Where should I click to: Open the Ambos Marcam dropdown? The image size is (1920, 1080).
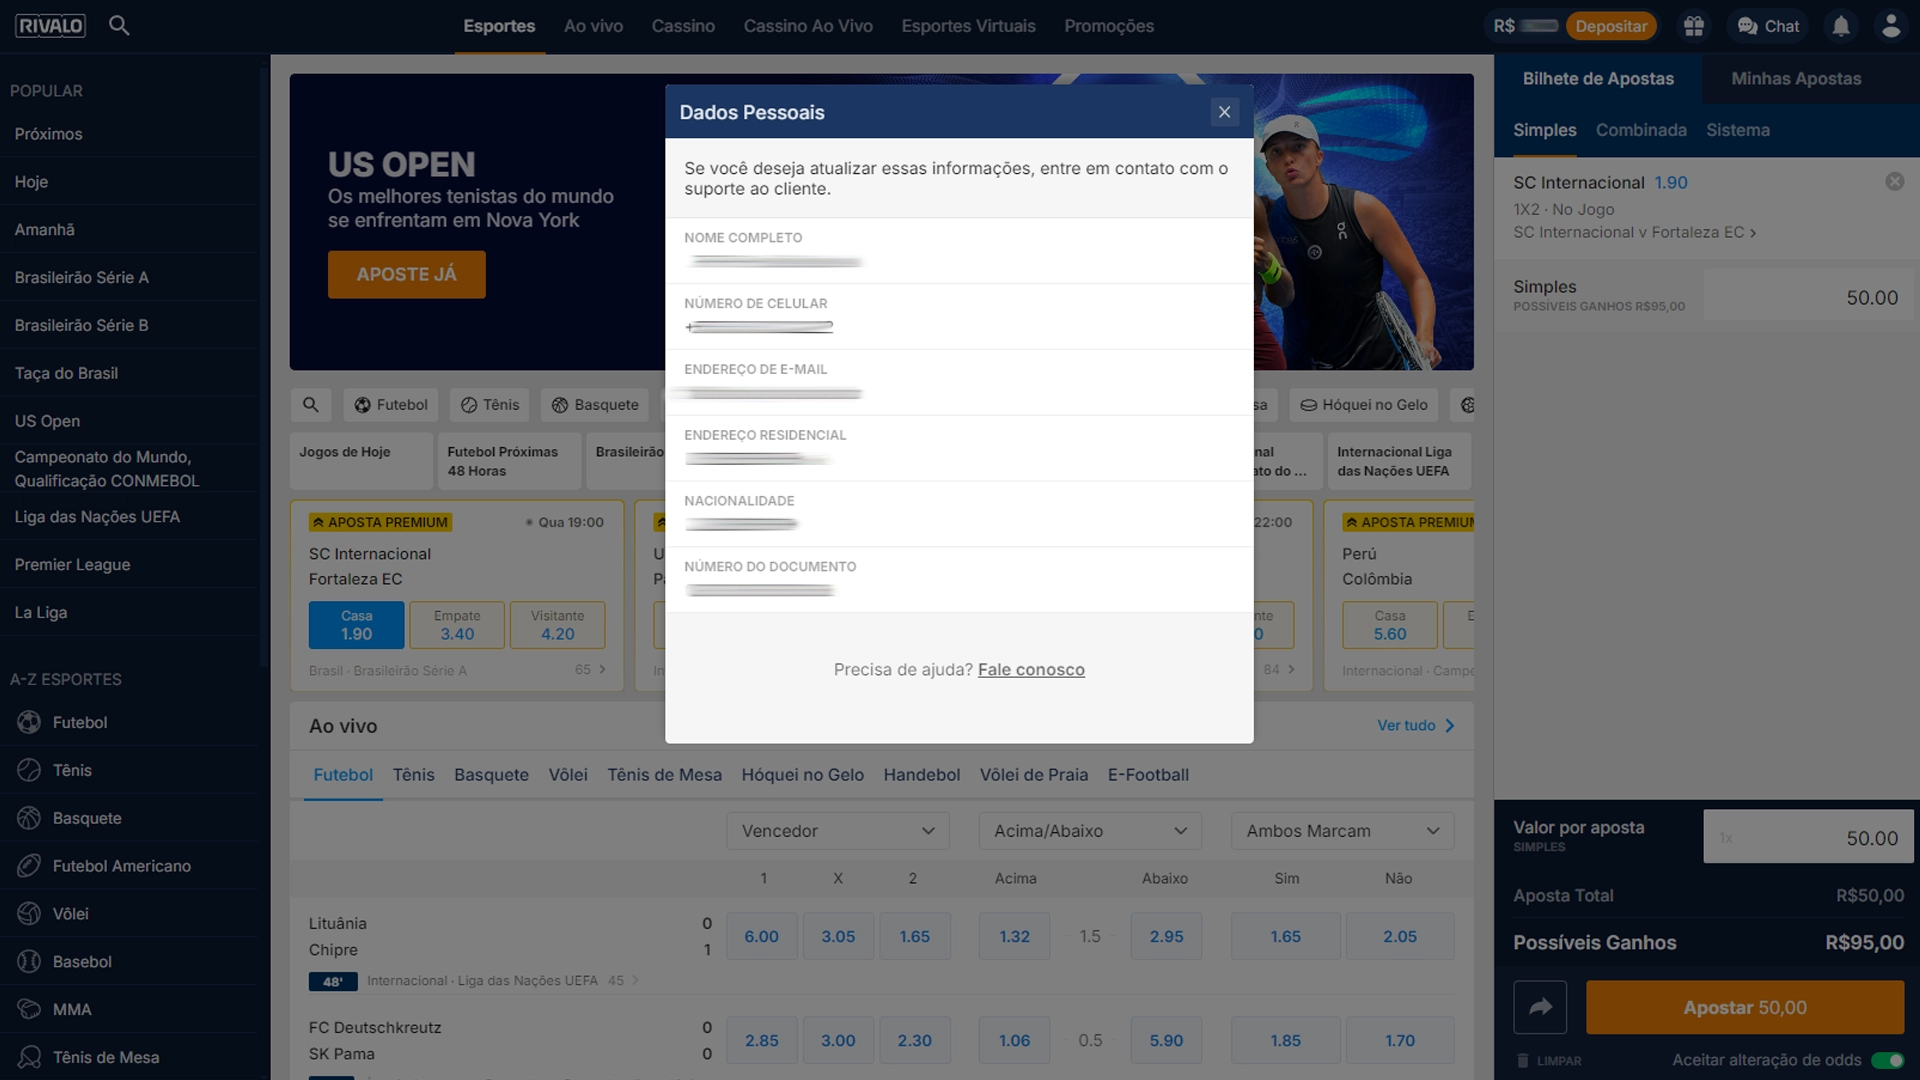tap(1342, 831)
